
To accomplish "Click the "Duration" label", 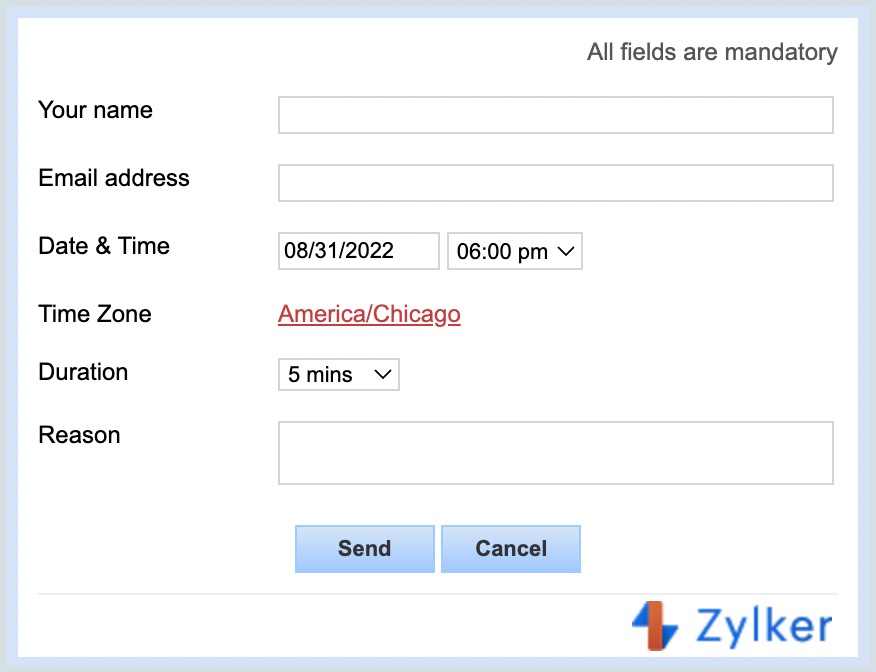I will (83, 372).
